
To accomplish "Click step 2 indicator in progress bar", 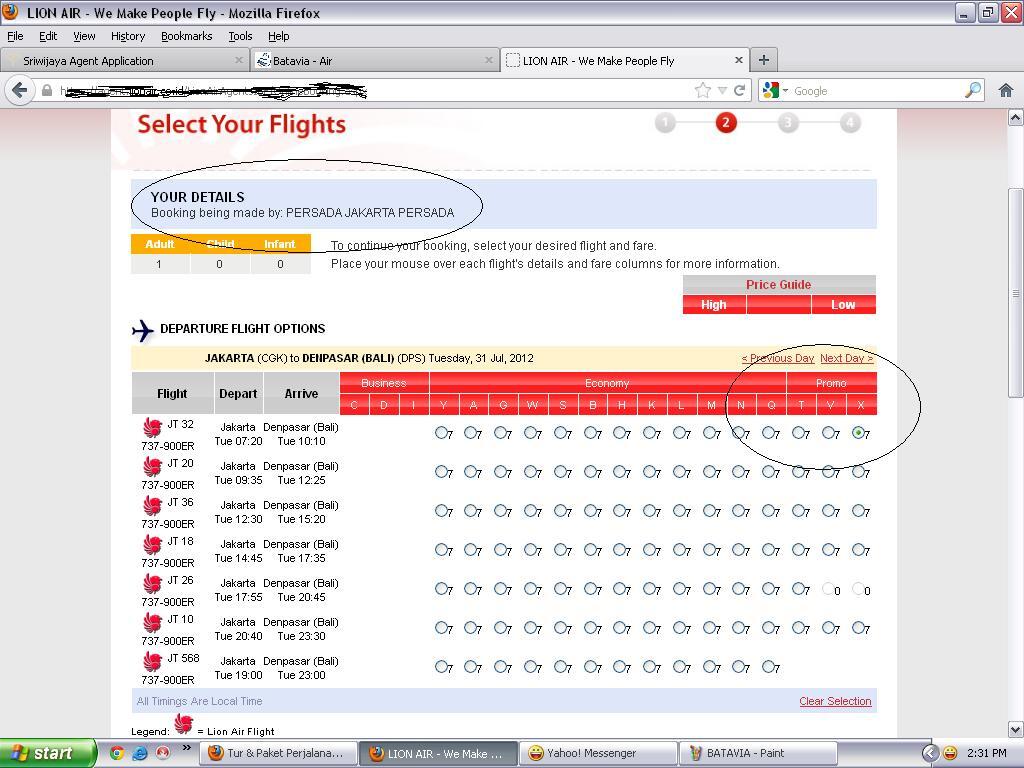I will 726,123.
